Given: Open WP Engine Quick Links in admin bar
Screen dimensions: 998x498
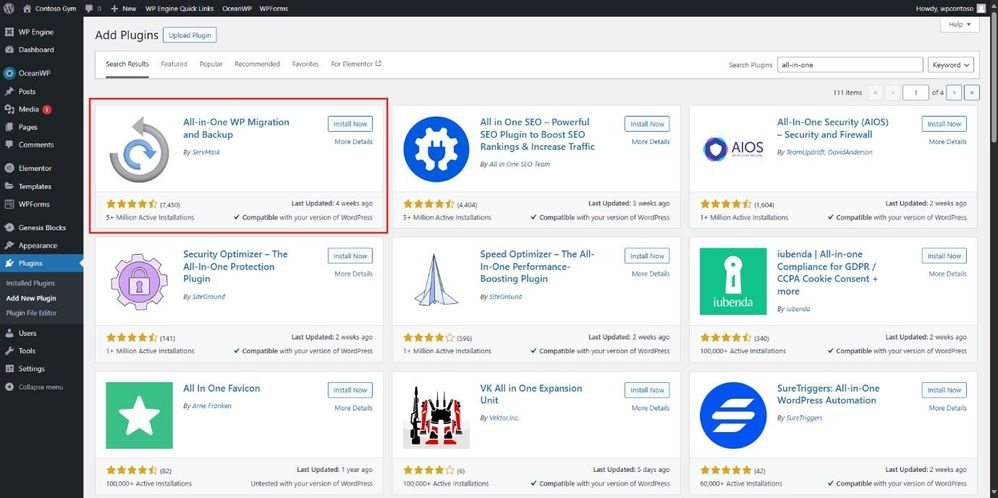Looking at the screenshot, I should coord(179,9).
